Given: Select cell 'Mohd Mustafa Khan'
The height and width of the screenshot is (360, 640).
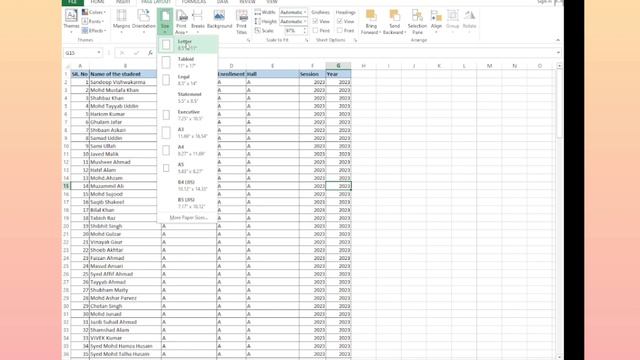Looking at the screenshot, I should (x=125, y=90).
